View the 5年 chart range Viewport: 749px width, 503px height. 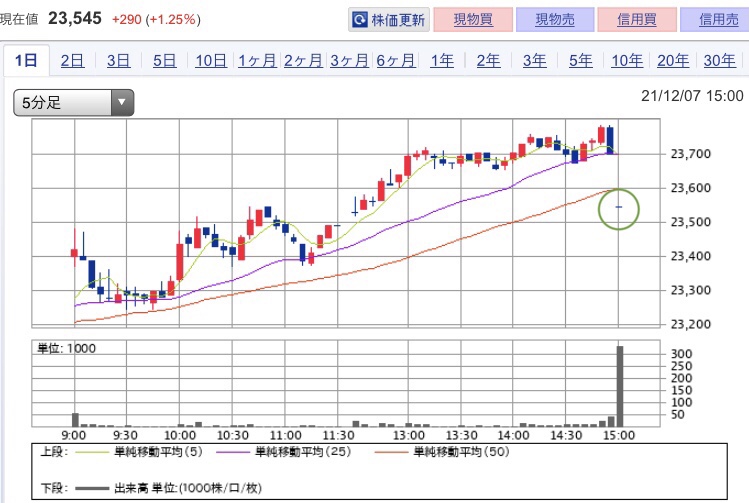(580, 61)
